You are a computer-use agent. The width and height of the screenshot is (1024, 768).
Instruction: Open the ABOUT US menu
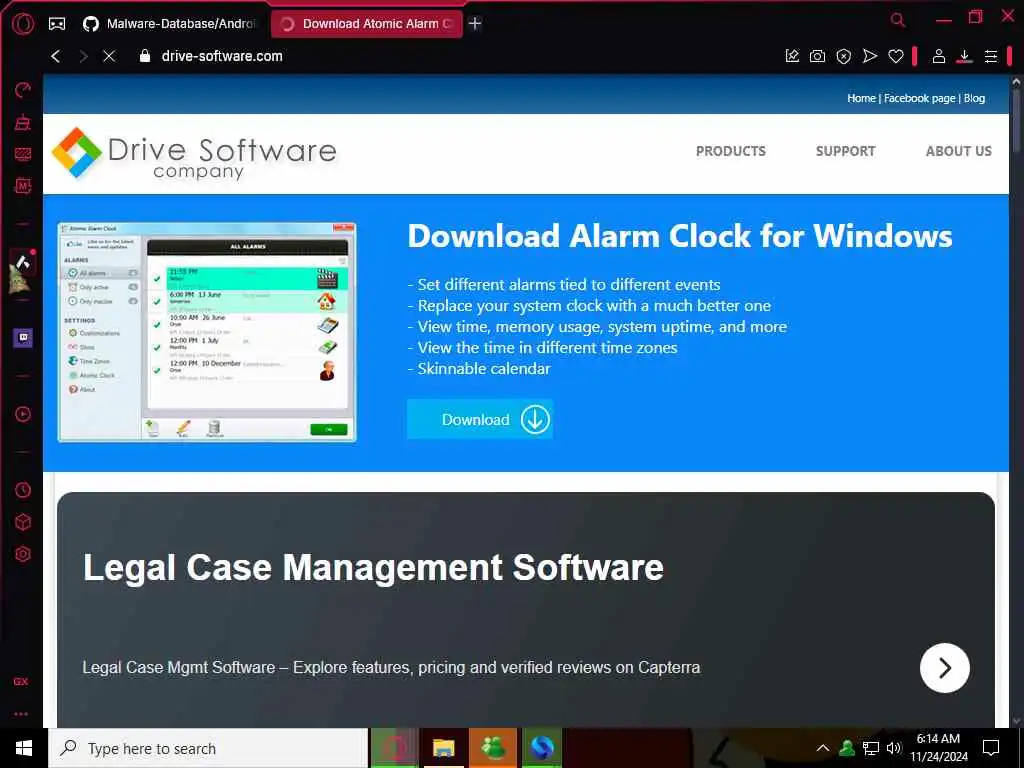coord(959,151)
